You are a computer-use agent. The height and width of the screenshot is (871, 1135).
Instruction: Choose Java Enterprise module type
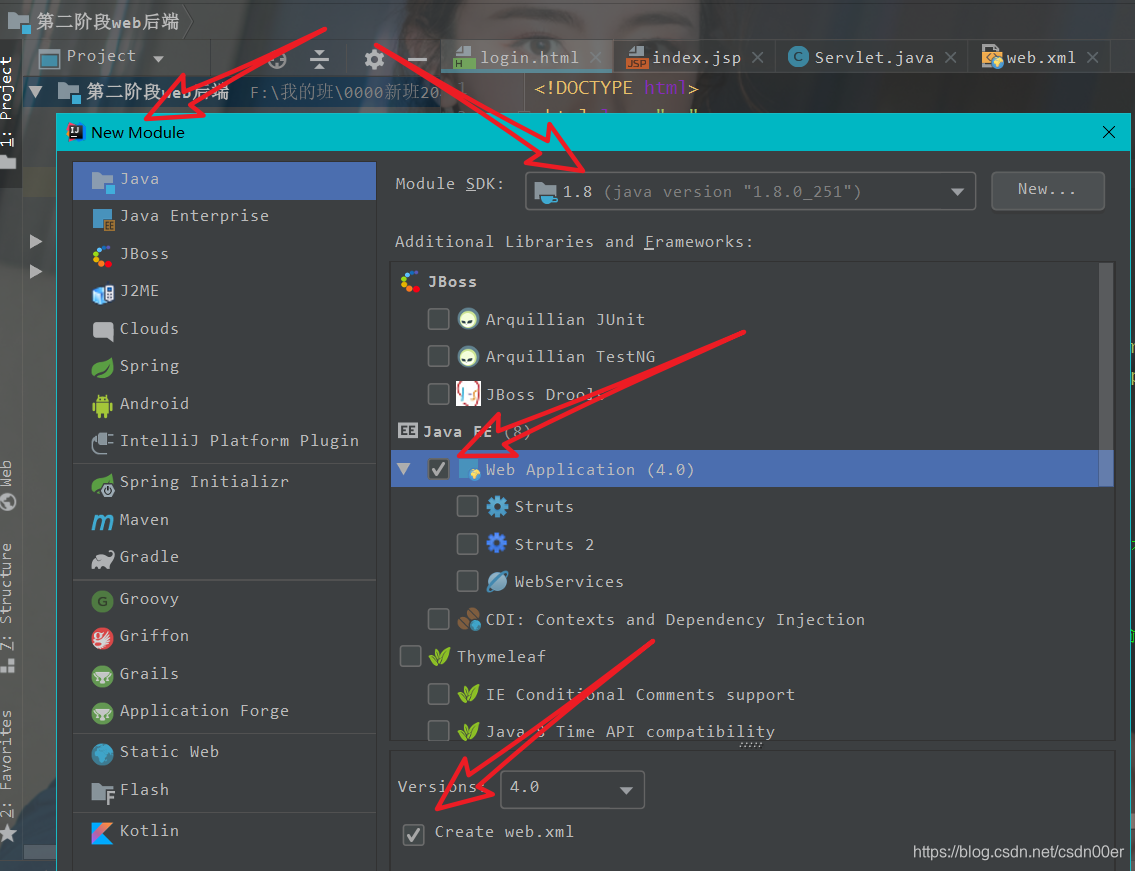[x=224, y=216]
